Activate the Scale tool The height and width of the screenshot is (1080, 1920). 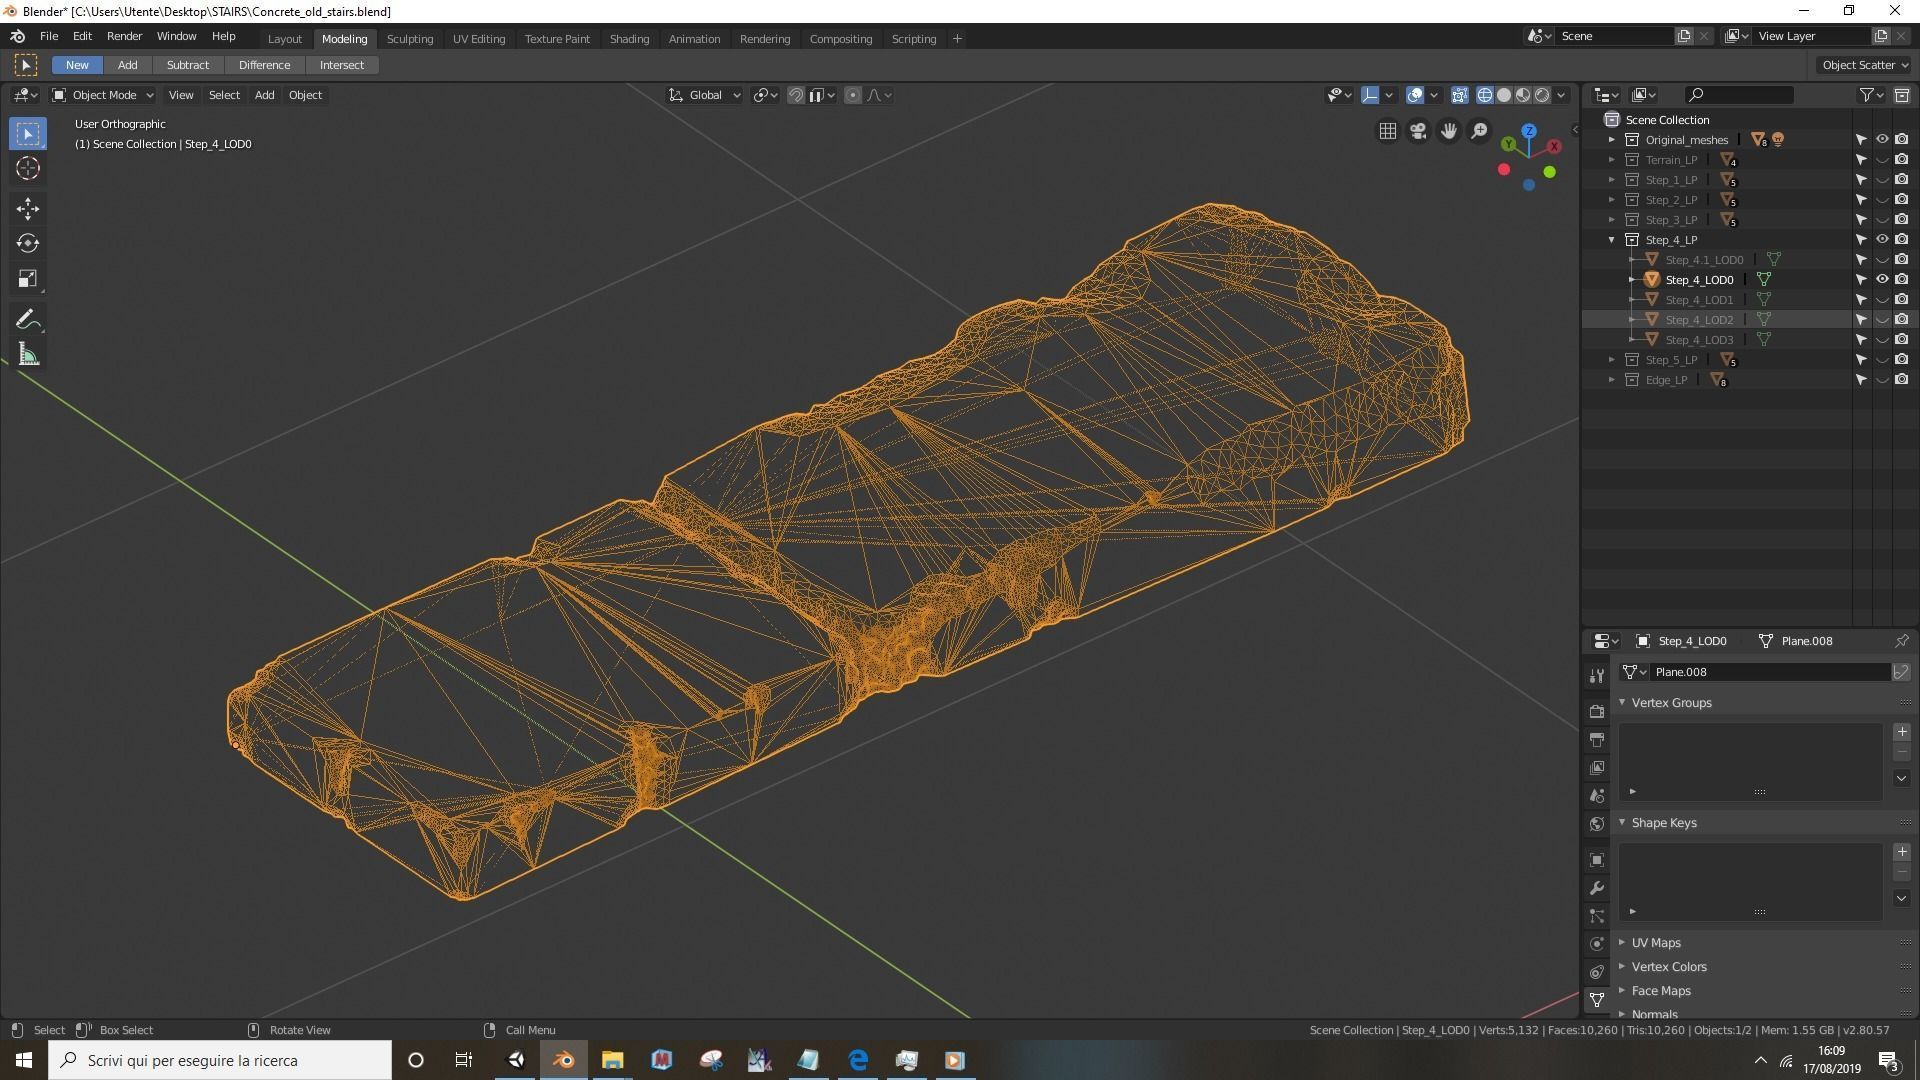28,279
